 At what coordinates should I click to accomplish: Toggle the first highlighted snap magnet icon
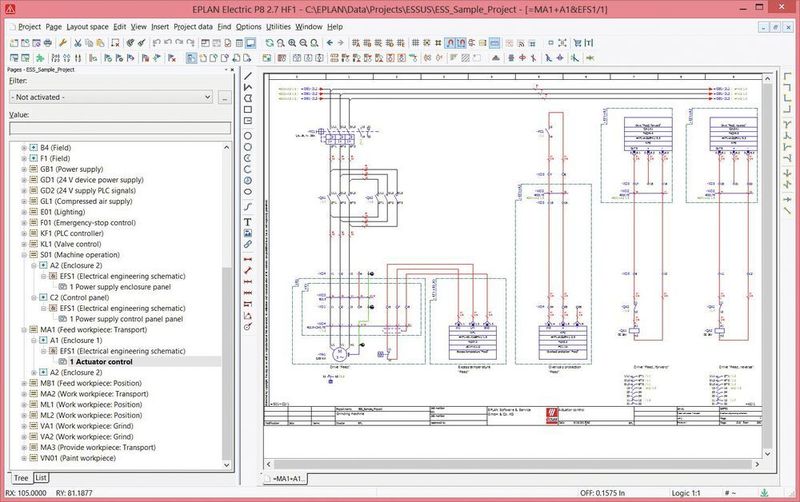[450, 43]
